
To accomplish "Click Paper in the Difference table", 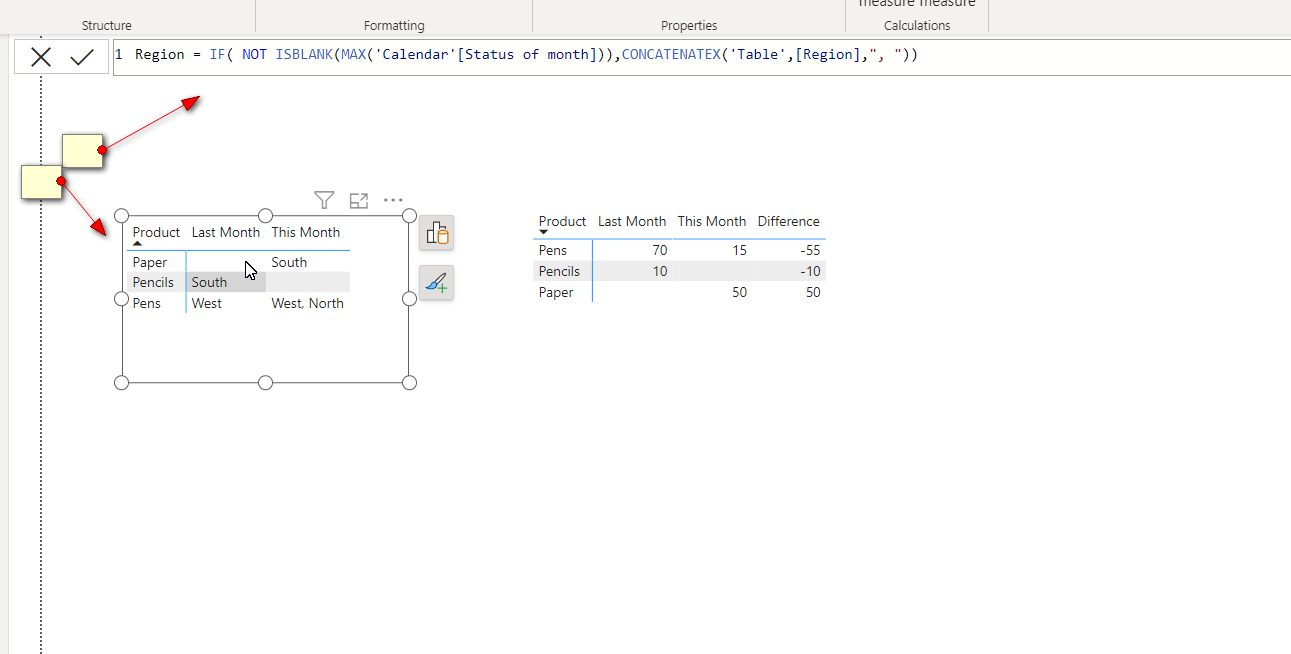I will pyautogui.click(x=556, y=292).
